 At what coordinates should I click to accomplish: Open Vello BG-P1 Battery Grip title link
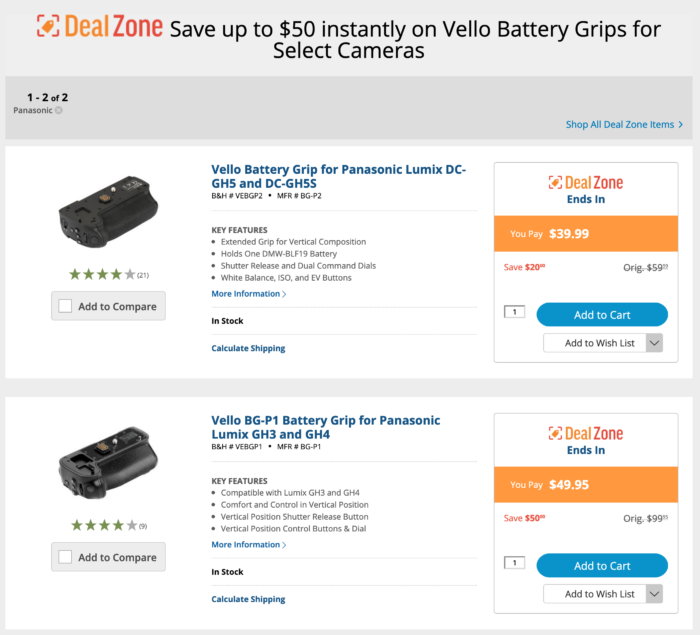click(325, 427)
